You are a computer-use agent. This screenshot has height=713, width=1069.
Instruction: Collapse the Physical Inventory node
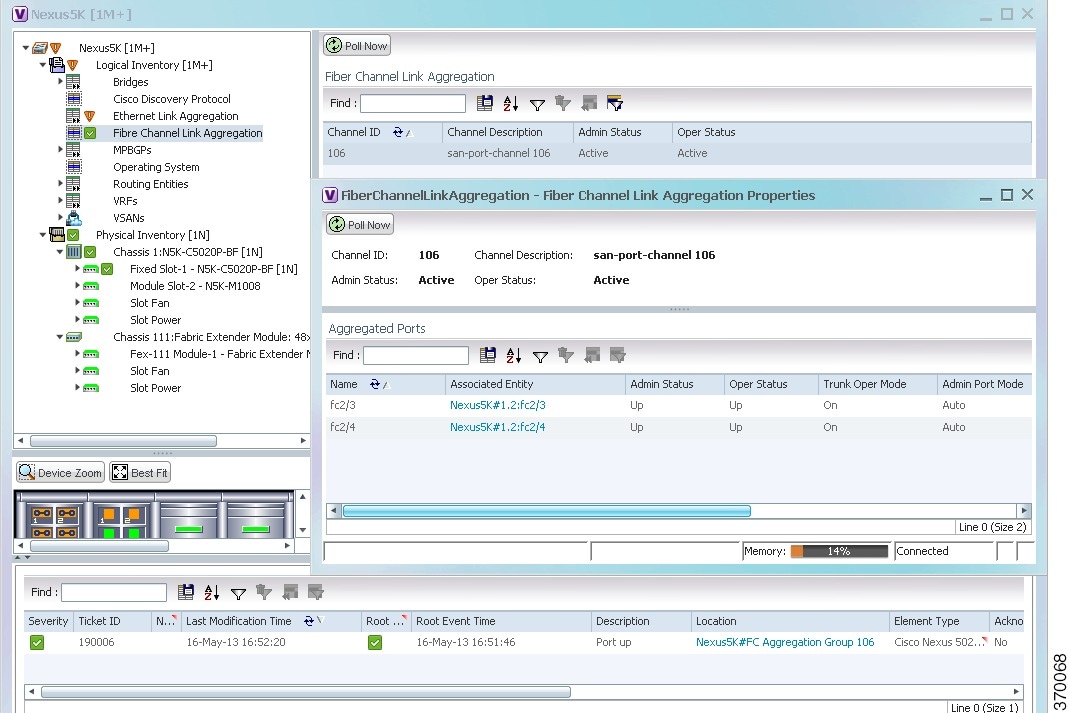(43, 235)
